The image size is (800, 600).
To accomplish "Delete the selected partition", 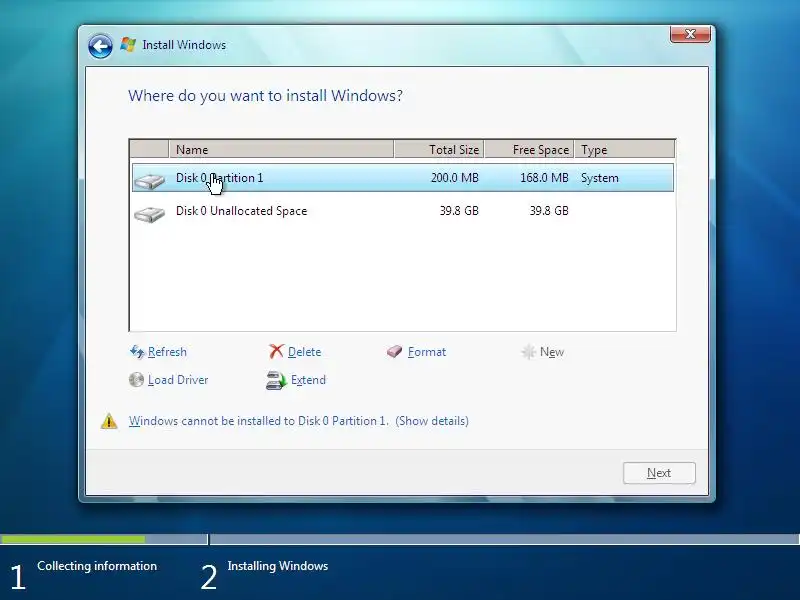I will click(305, 352).
